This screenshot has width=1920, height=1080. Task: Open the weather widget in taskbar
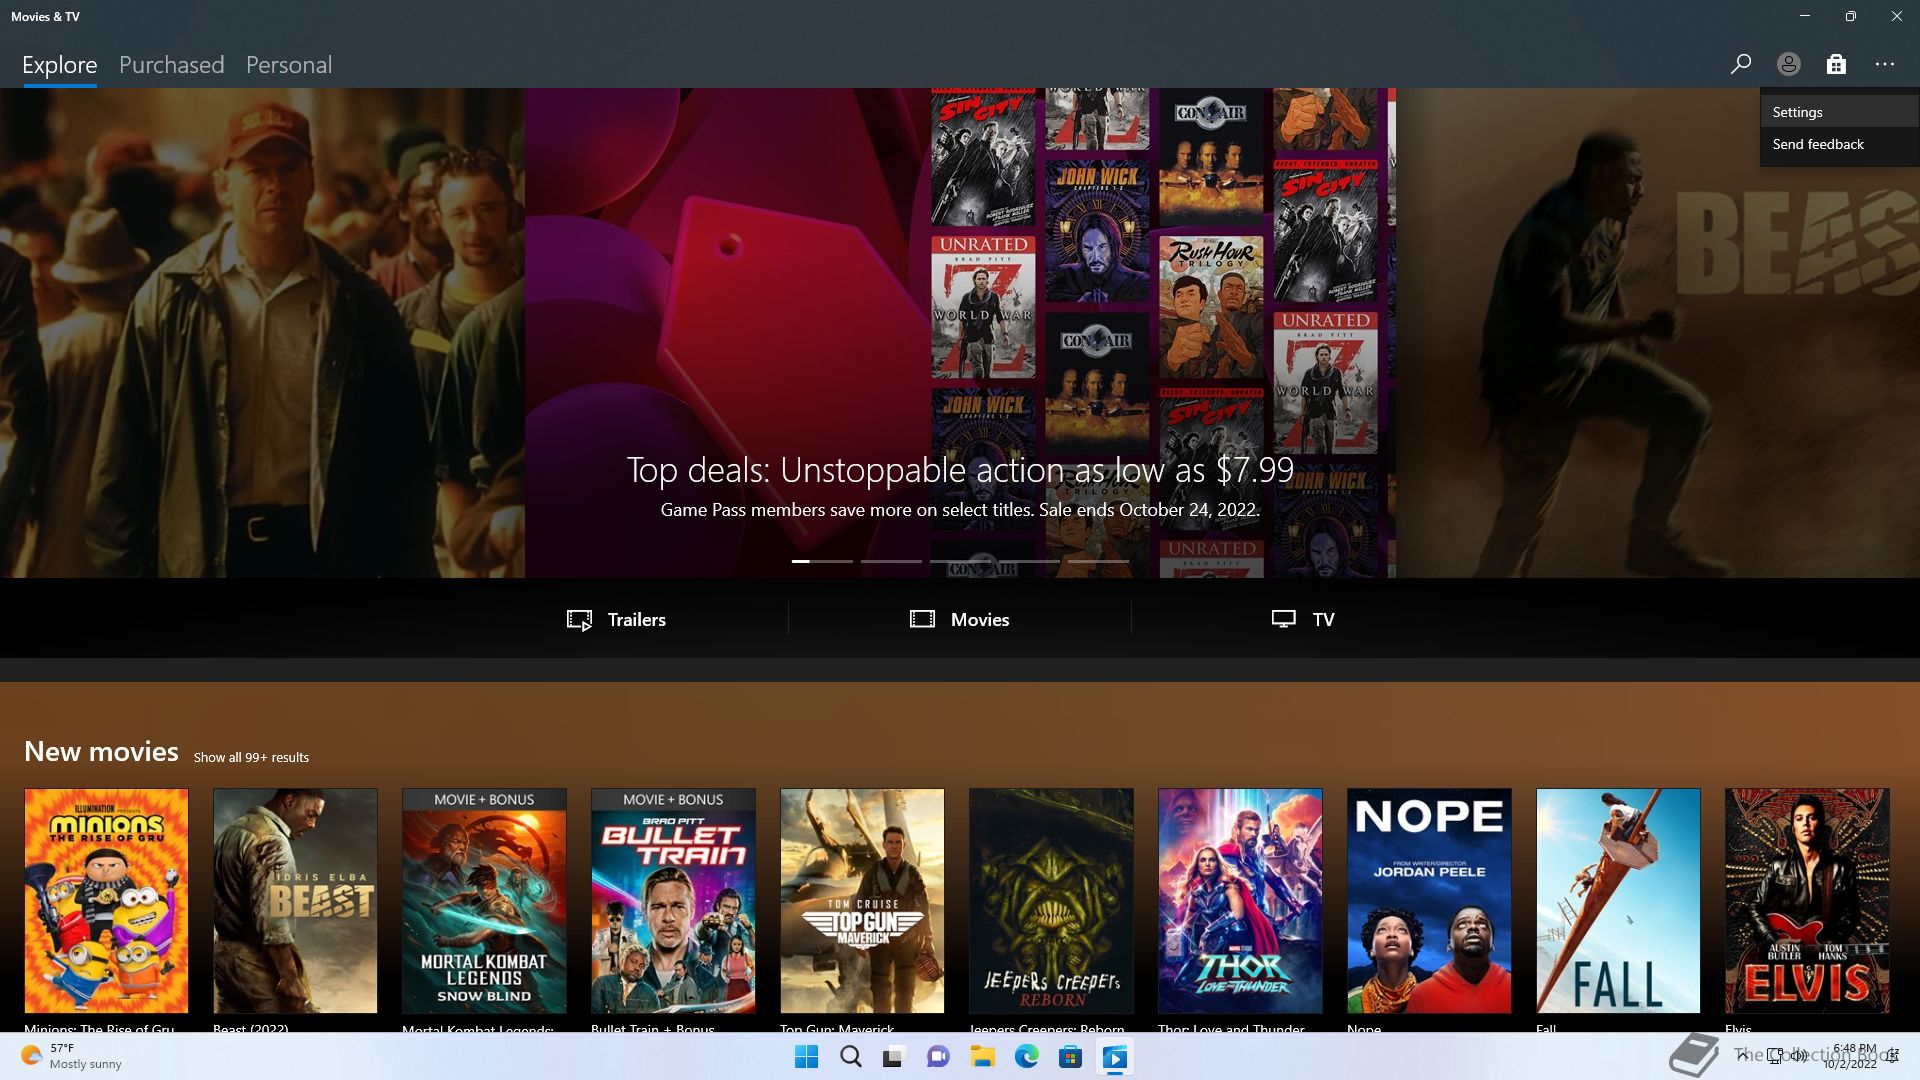pyautogui.click(x=72, y=1056)
